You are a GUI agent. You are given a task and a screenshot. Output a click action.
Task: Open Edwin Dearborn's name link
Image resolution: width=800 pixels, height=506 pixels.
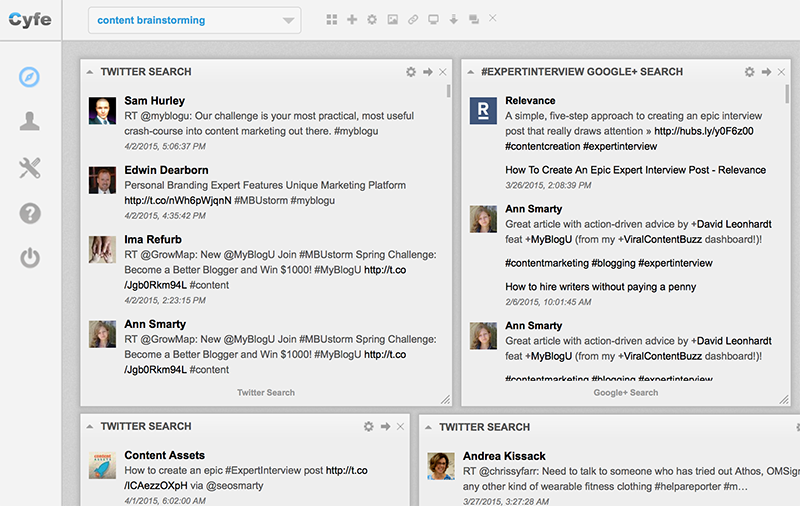pyautogui.click(x=166, y=170)
